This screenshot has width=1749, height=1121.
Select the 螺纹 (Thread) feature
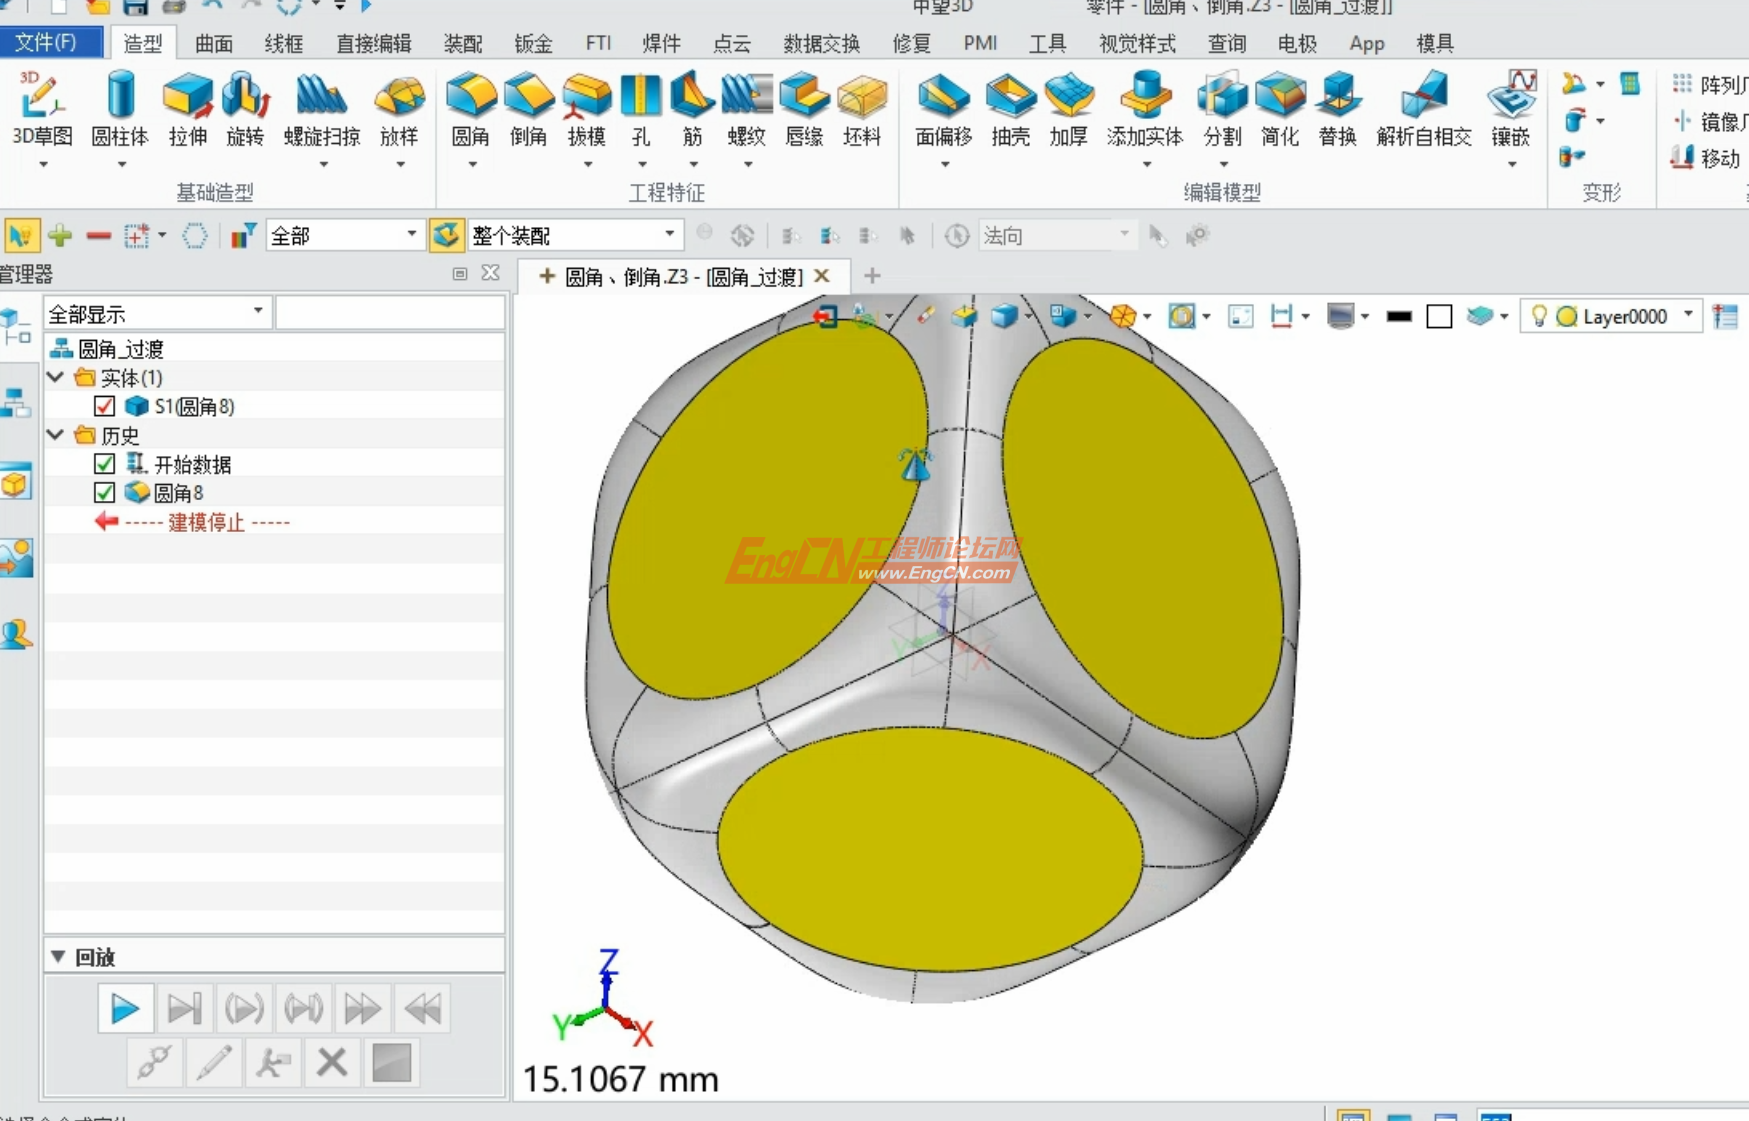click(746, 110)
